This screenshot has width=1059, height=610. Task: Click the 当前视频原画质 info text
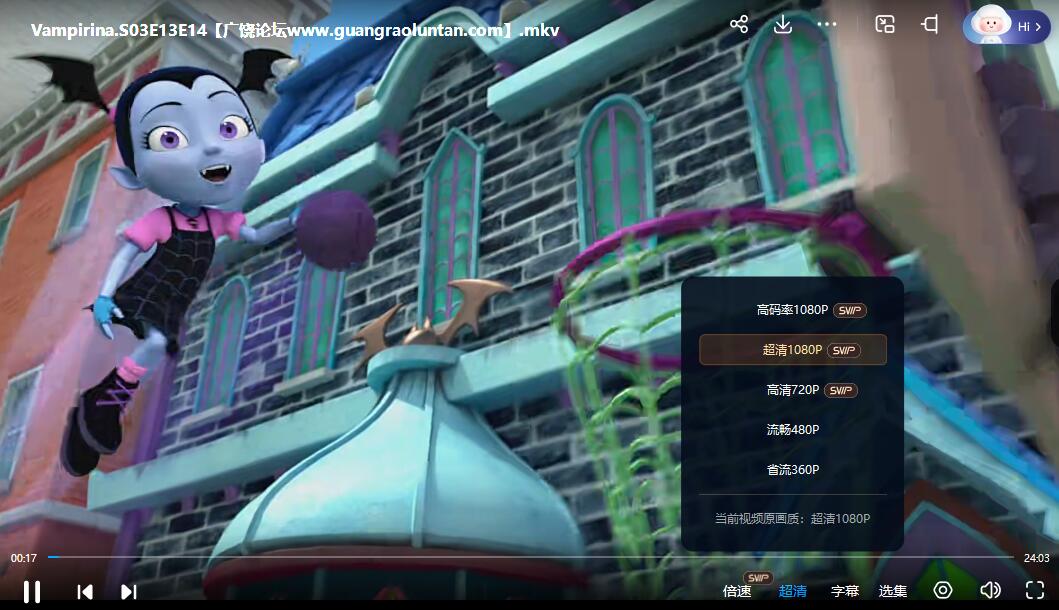pyautogui.click(x=792, y=518)
